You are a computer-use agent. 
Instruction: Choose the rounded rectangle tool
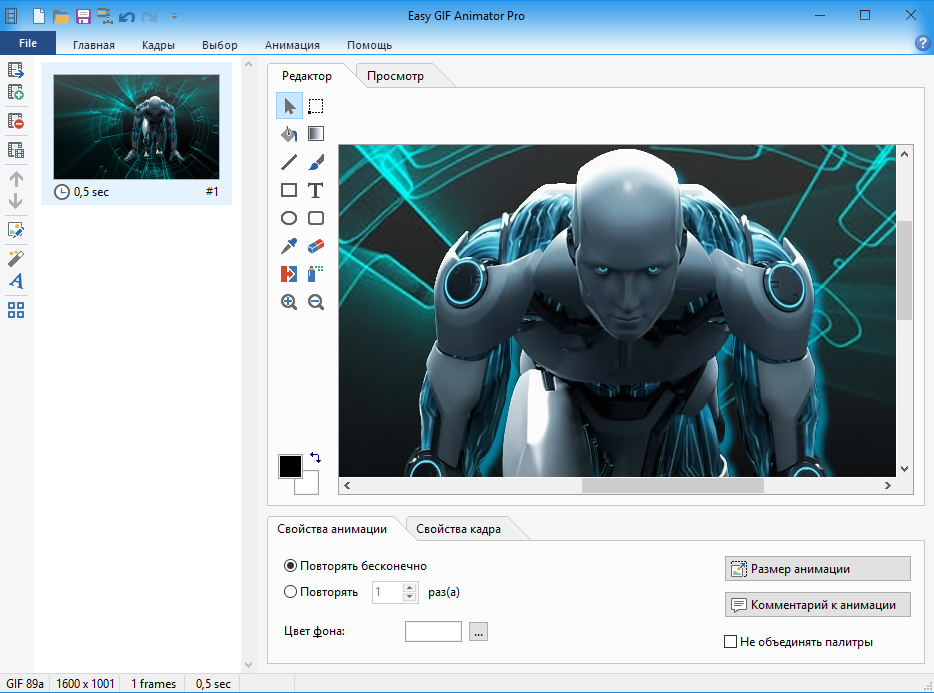[x=316, y=218]
